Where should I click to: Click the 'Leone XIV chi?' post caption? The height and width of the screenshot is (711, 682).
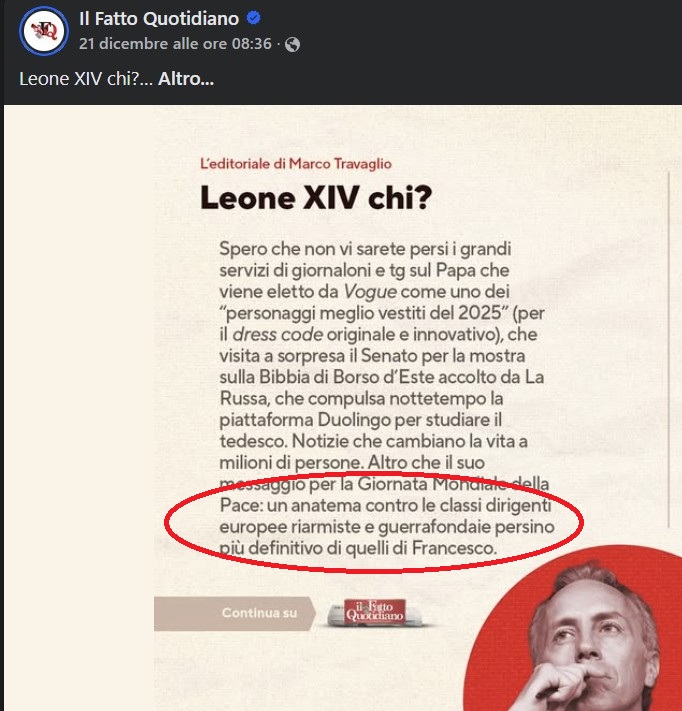(x=86, y=79)
